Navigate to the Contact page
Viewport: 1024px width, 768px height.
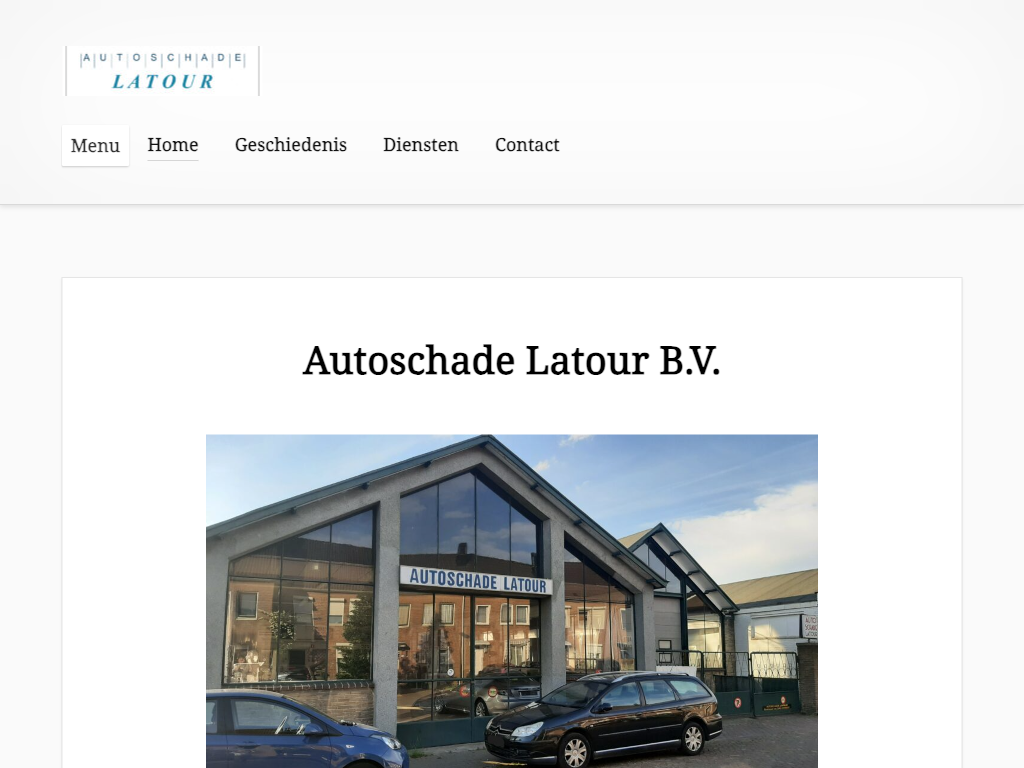coord(527,145)
